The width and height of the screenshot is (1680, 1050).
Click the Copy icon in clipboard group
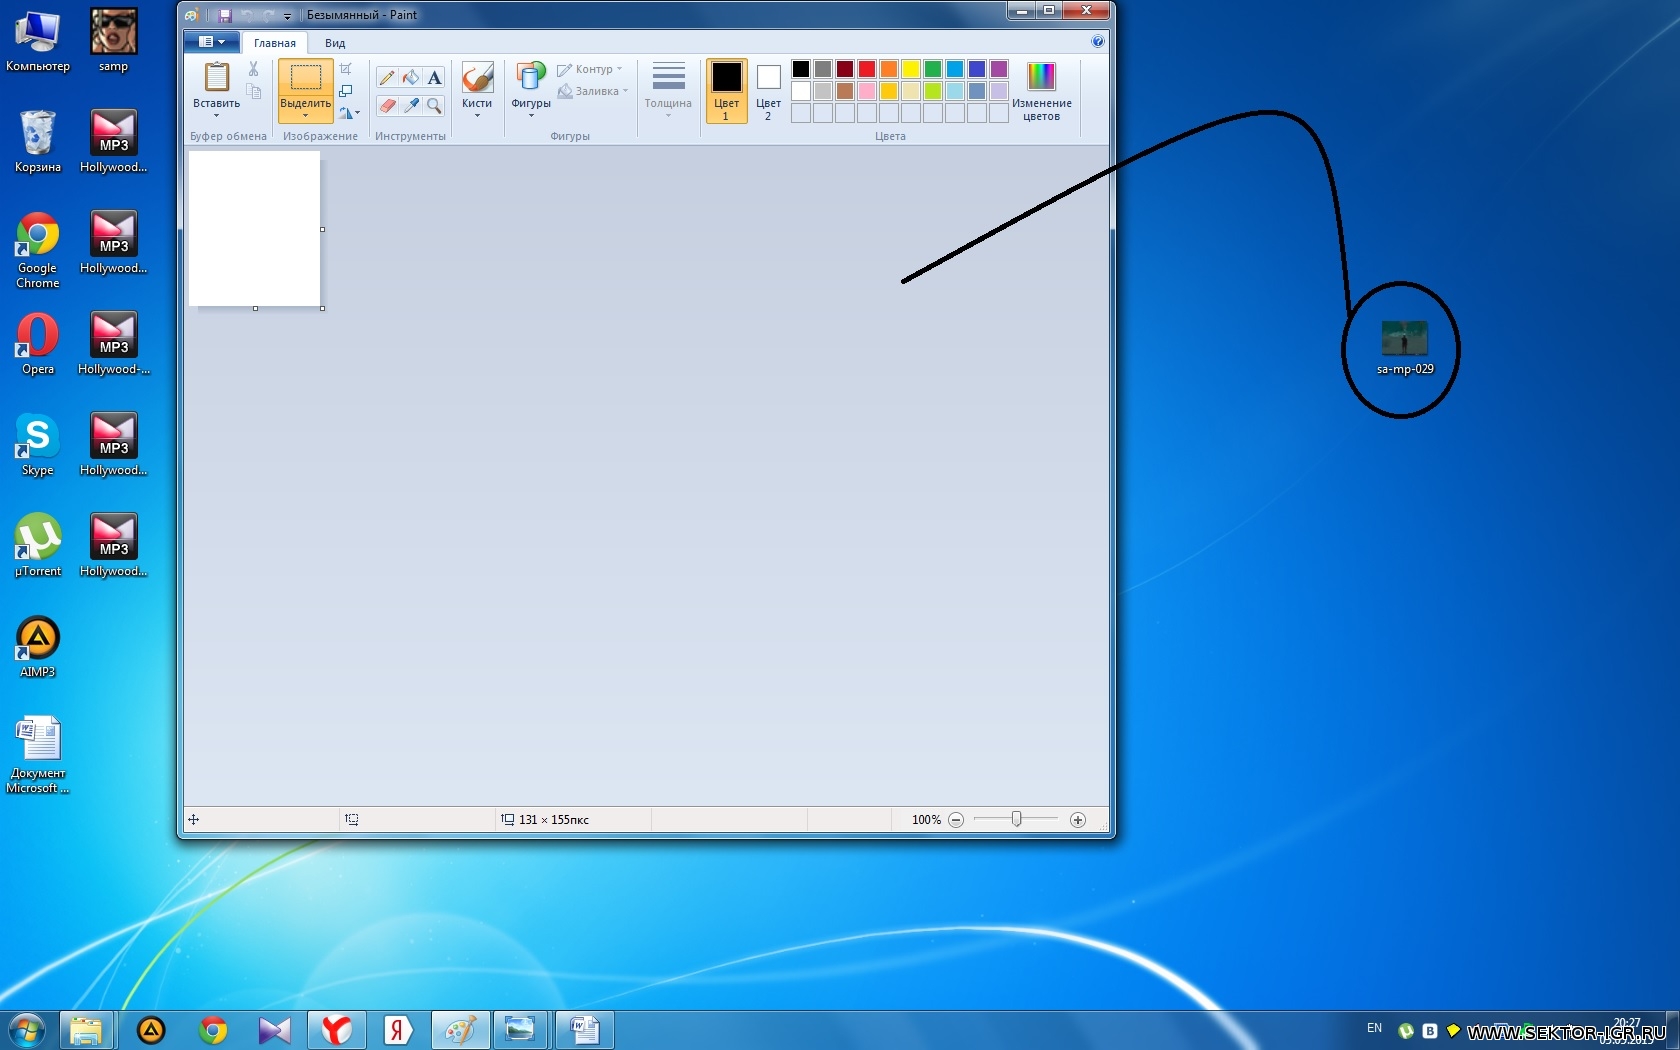click(x=253, y=92)
